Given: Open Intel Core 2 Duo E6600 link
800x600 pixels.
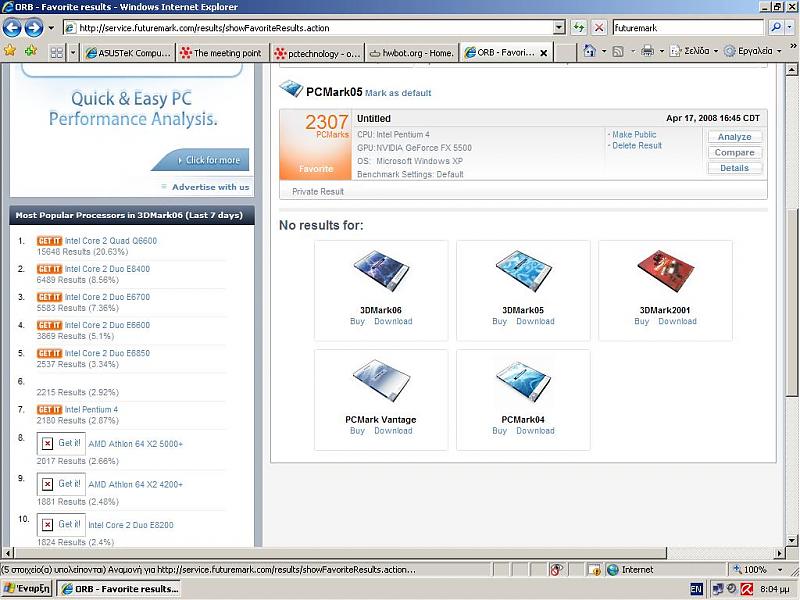Looking at the screenshot, I should (107, 325).
